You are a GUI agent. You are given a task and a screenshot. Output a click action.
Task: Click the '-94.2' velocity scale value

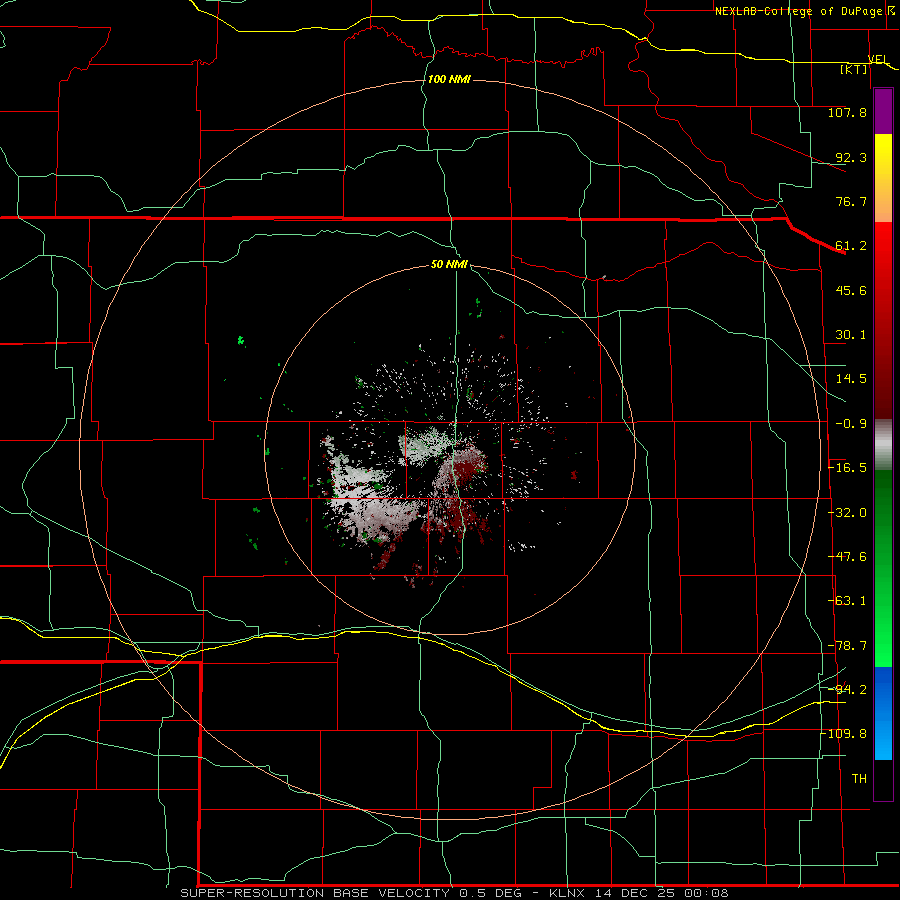coord(847,690)
